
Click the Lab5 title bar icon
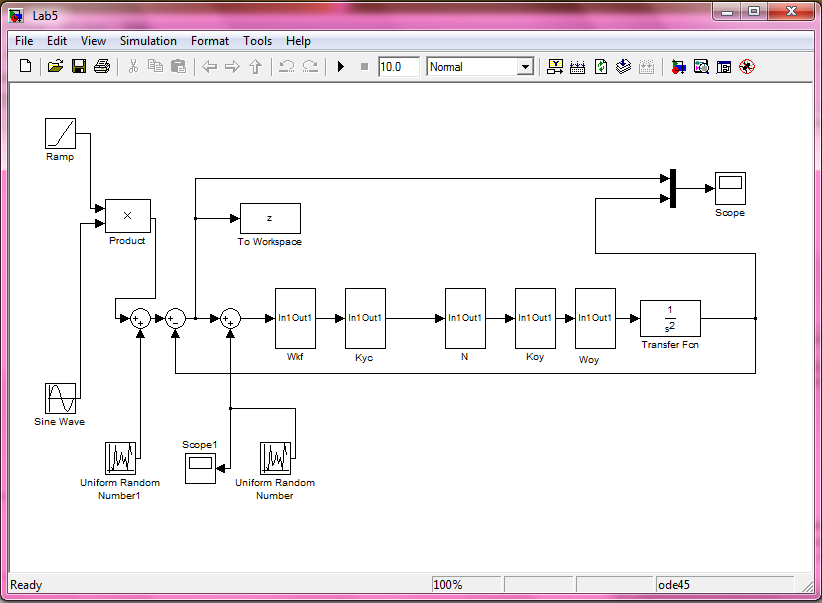tap(16, 16)
